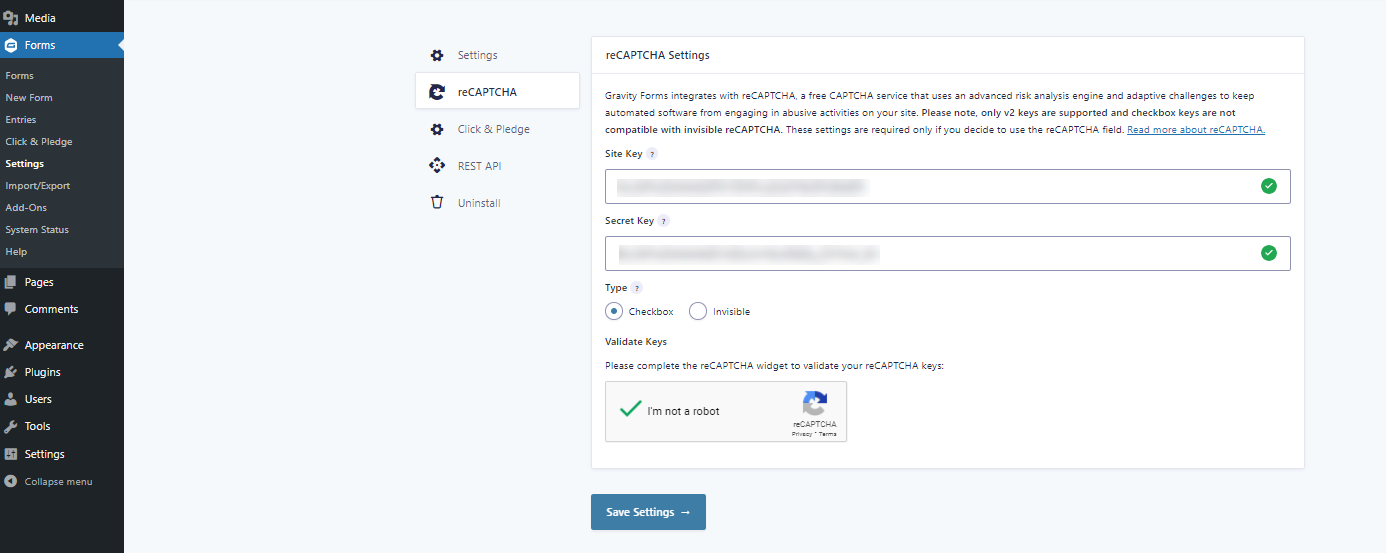Click the Settings gear icon in subnav
This screenshot has height=553, width=1386.
click(x=436, y=55)
